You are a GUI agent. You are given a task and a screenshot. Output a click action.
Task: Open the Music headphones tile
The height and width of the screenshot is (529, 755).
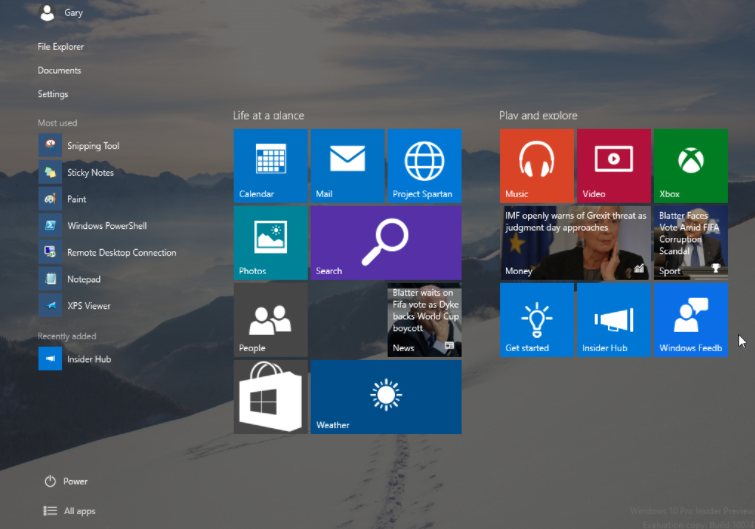[x=536, y=166]
